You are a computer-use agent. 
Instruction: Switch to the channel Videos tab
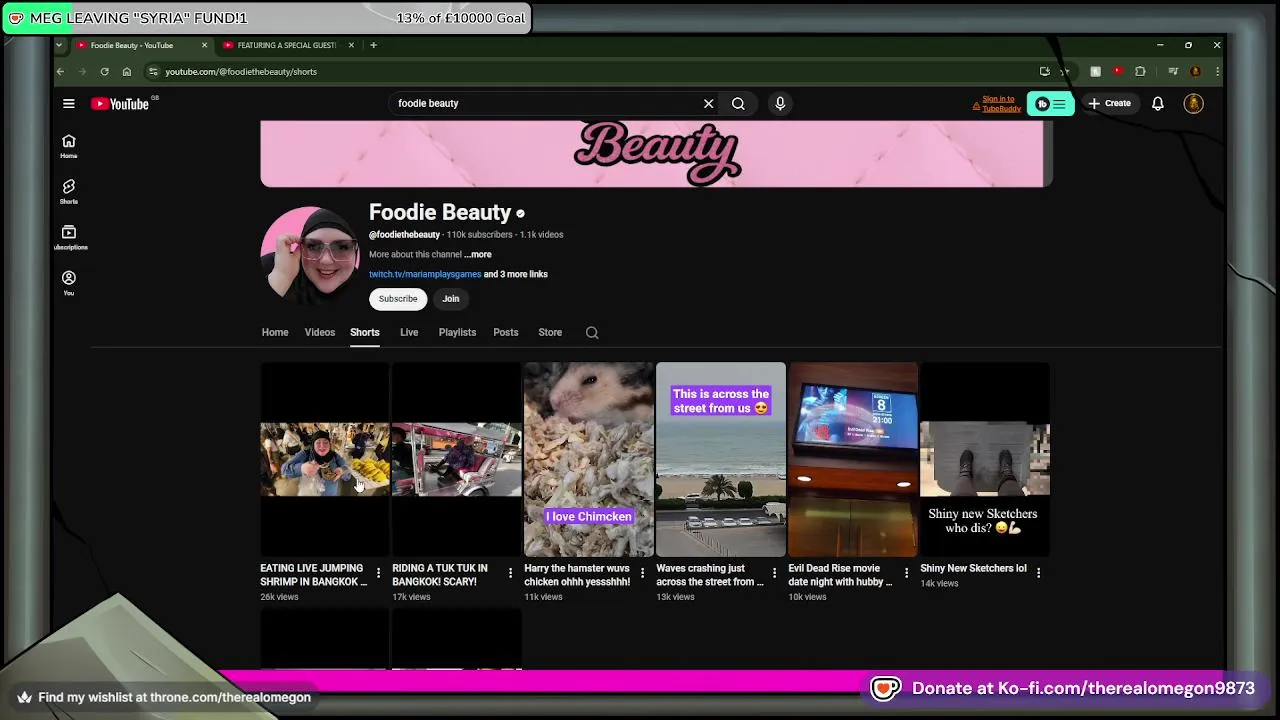tap(320, 332)
